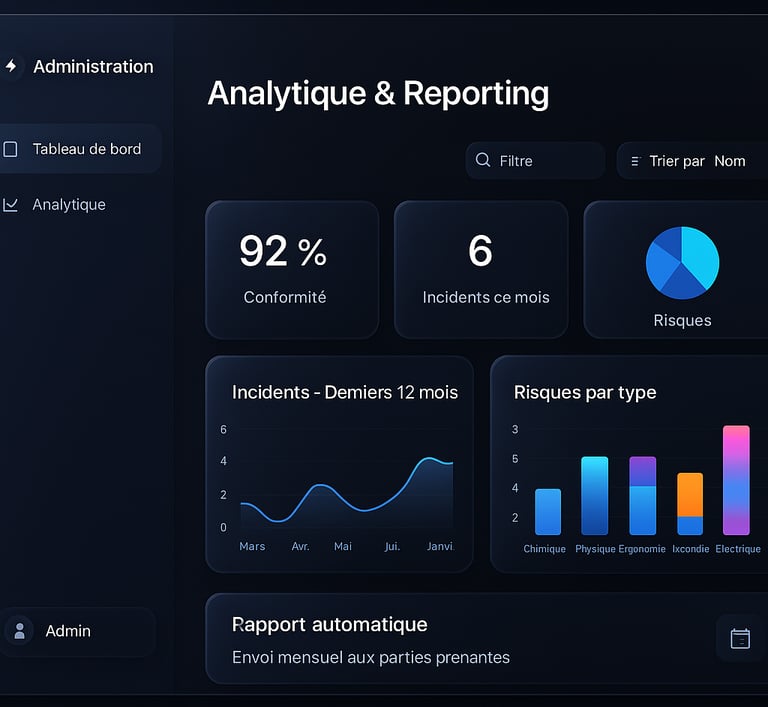Click the Admin user avatar icon
The height and width of the screenshot is (707, 768).
[20, 631]
